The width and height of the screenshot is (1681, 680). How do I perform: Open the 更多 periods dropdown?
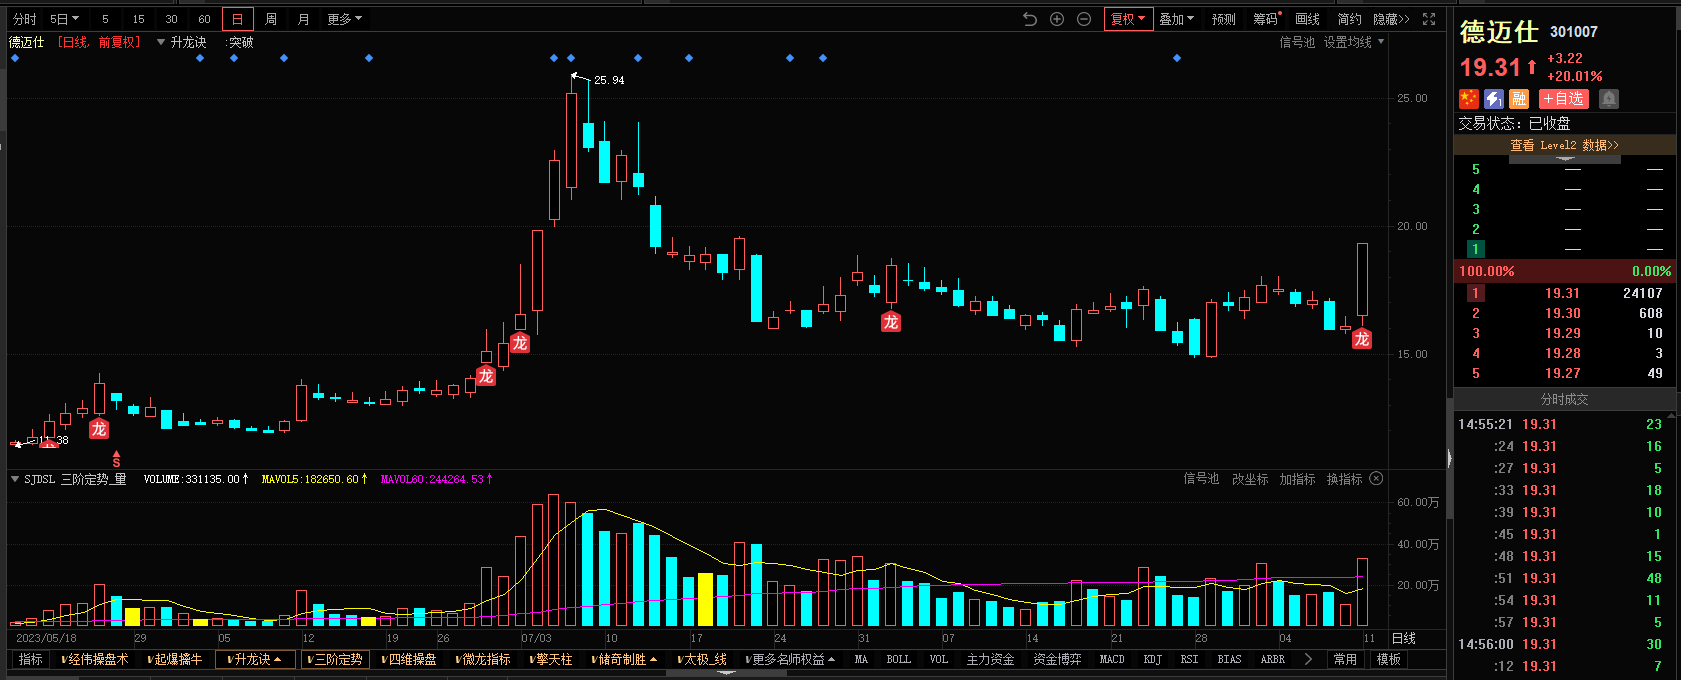coord(345,19)
